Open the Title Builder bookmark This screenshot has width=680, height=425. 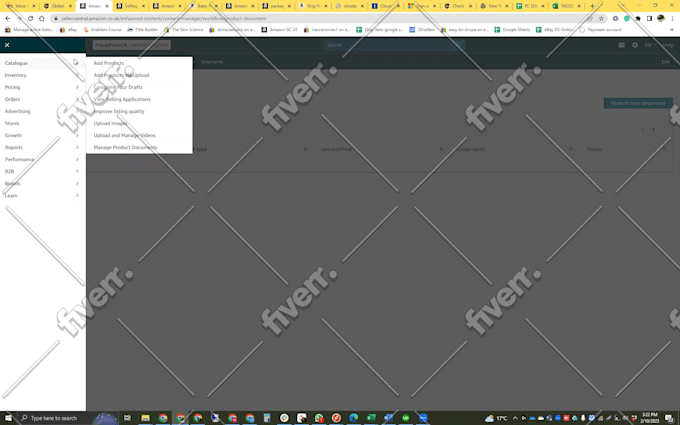pyautogui.click(x=143, y=30)
